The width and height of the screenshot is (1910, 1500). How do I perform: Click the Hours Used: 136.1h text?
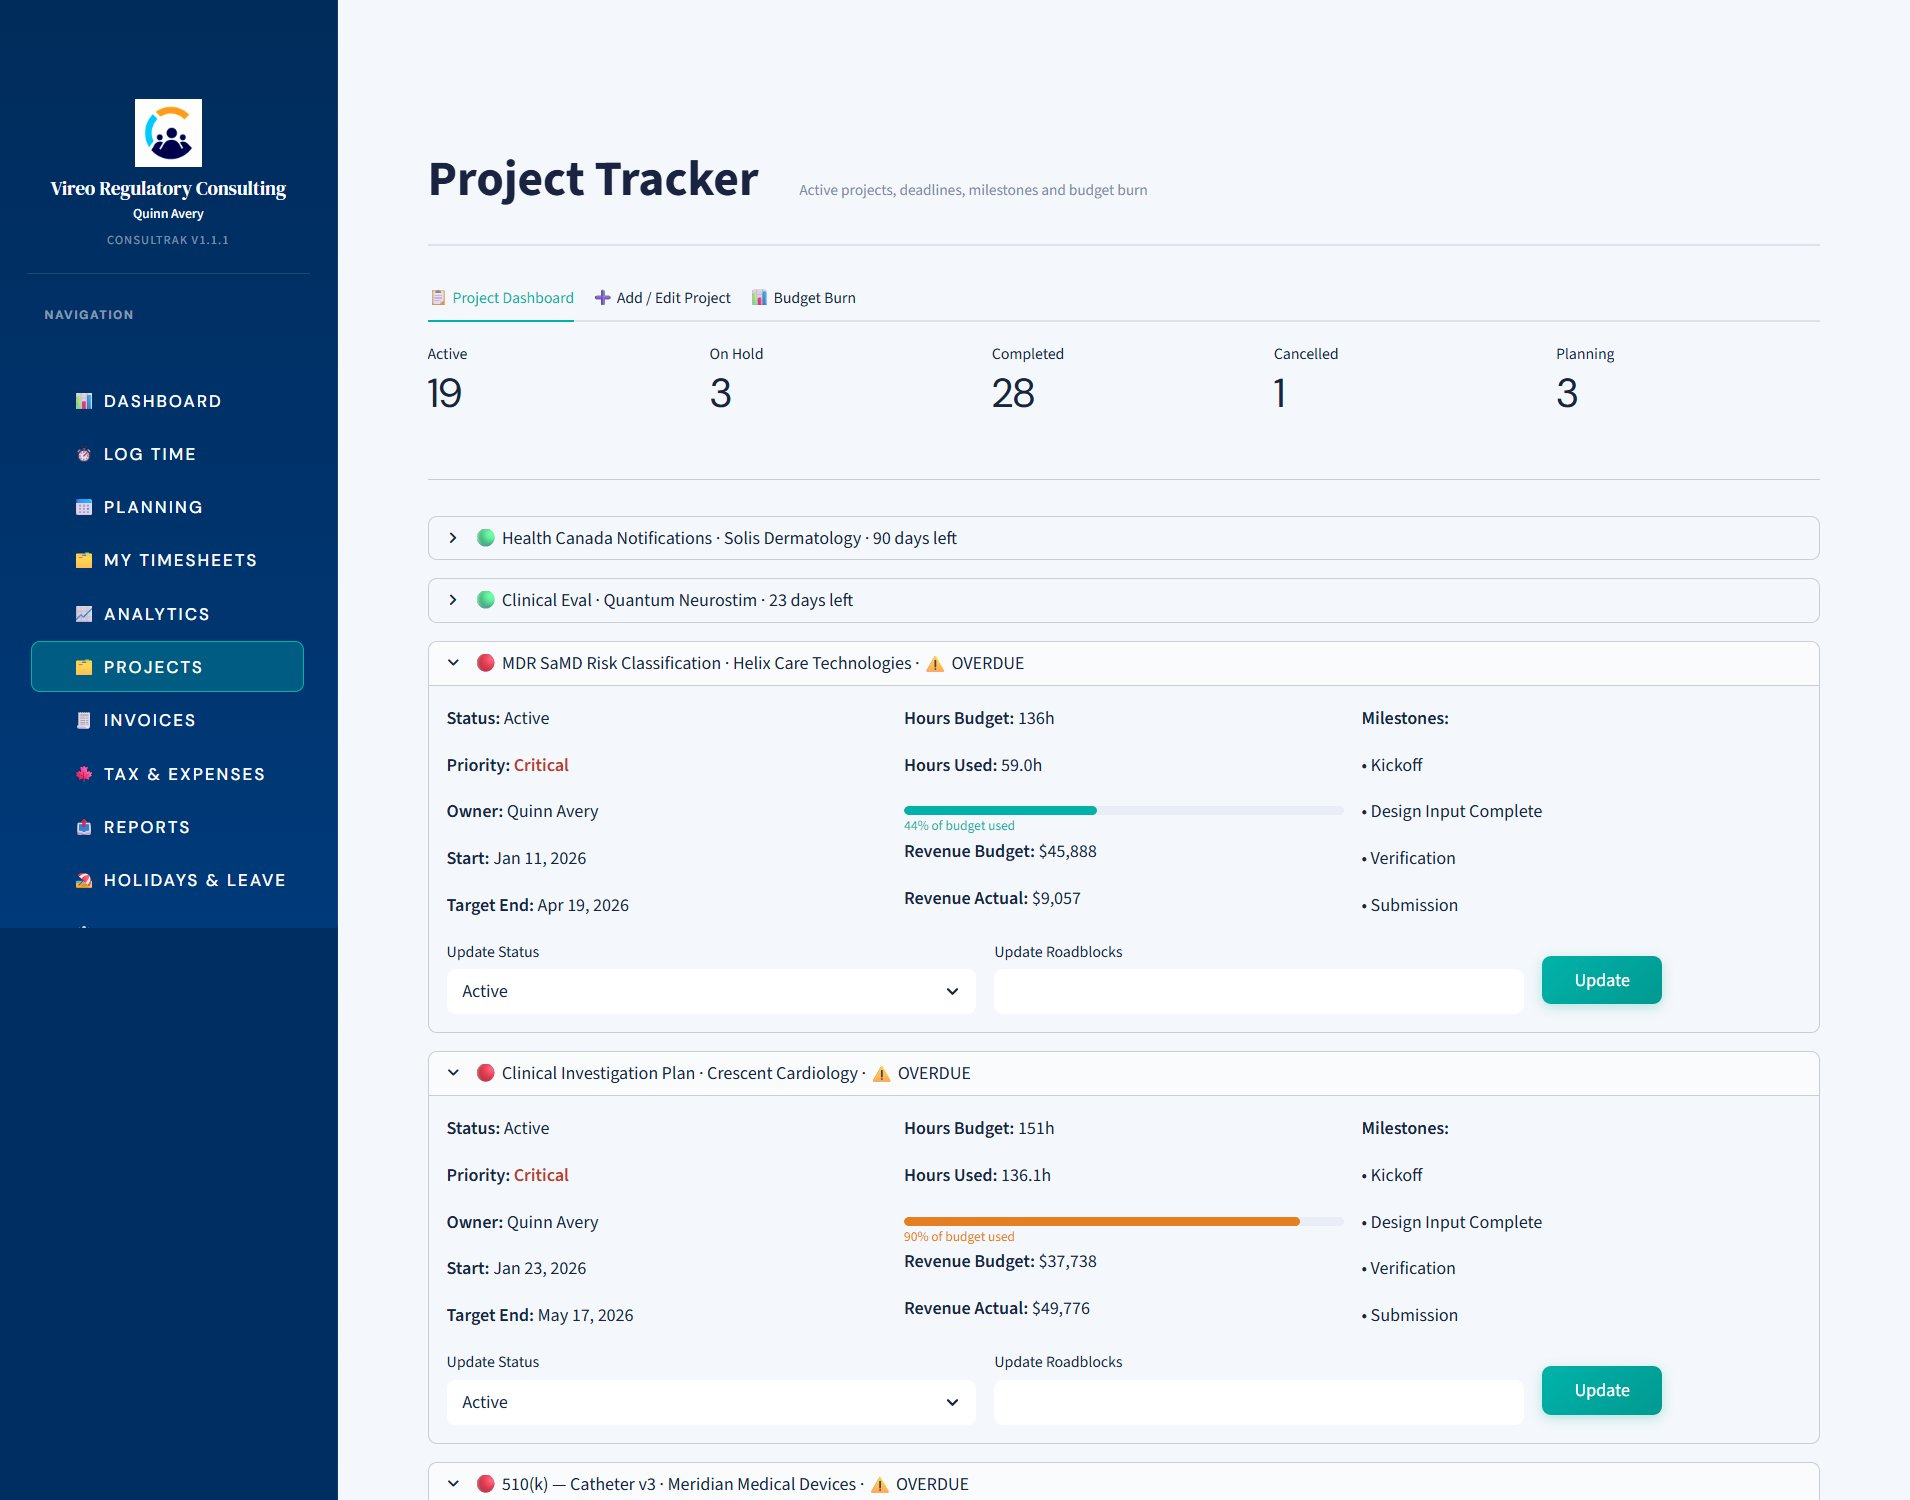coord(977,1175)
